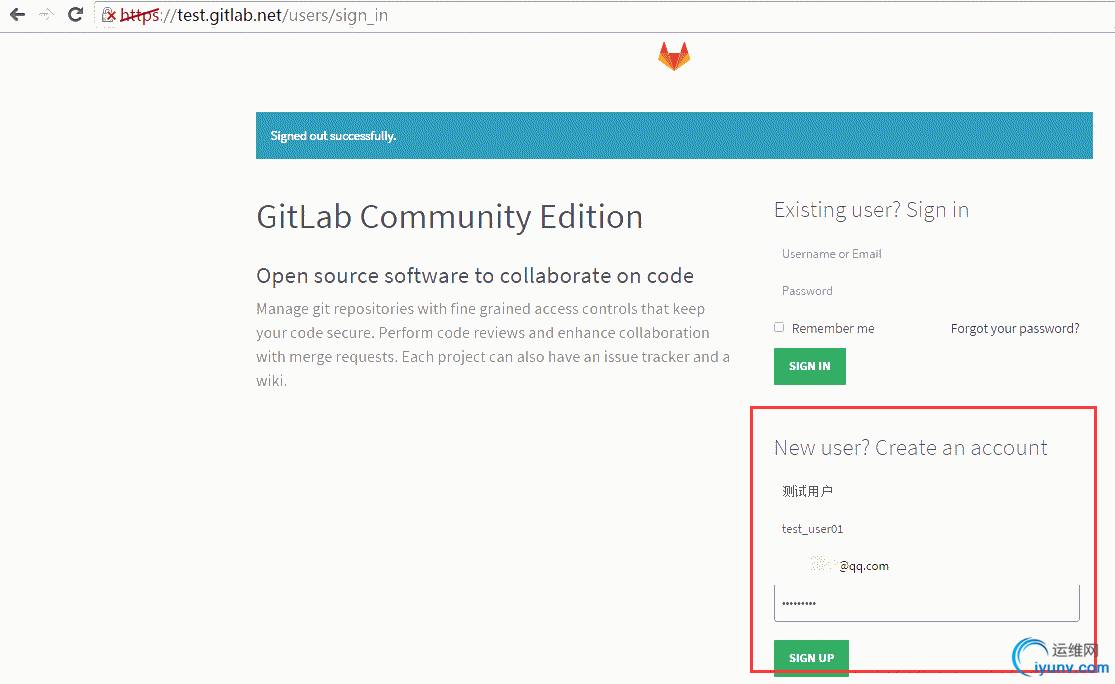Select the 'New user? Create an account' heading

coord(911,448)
